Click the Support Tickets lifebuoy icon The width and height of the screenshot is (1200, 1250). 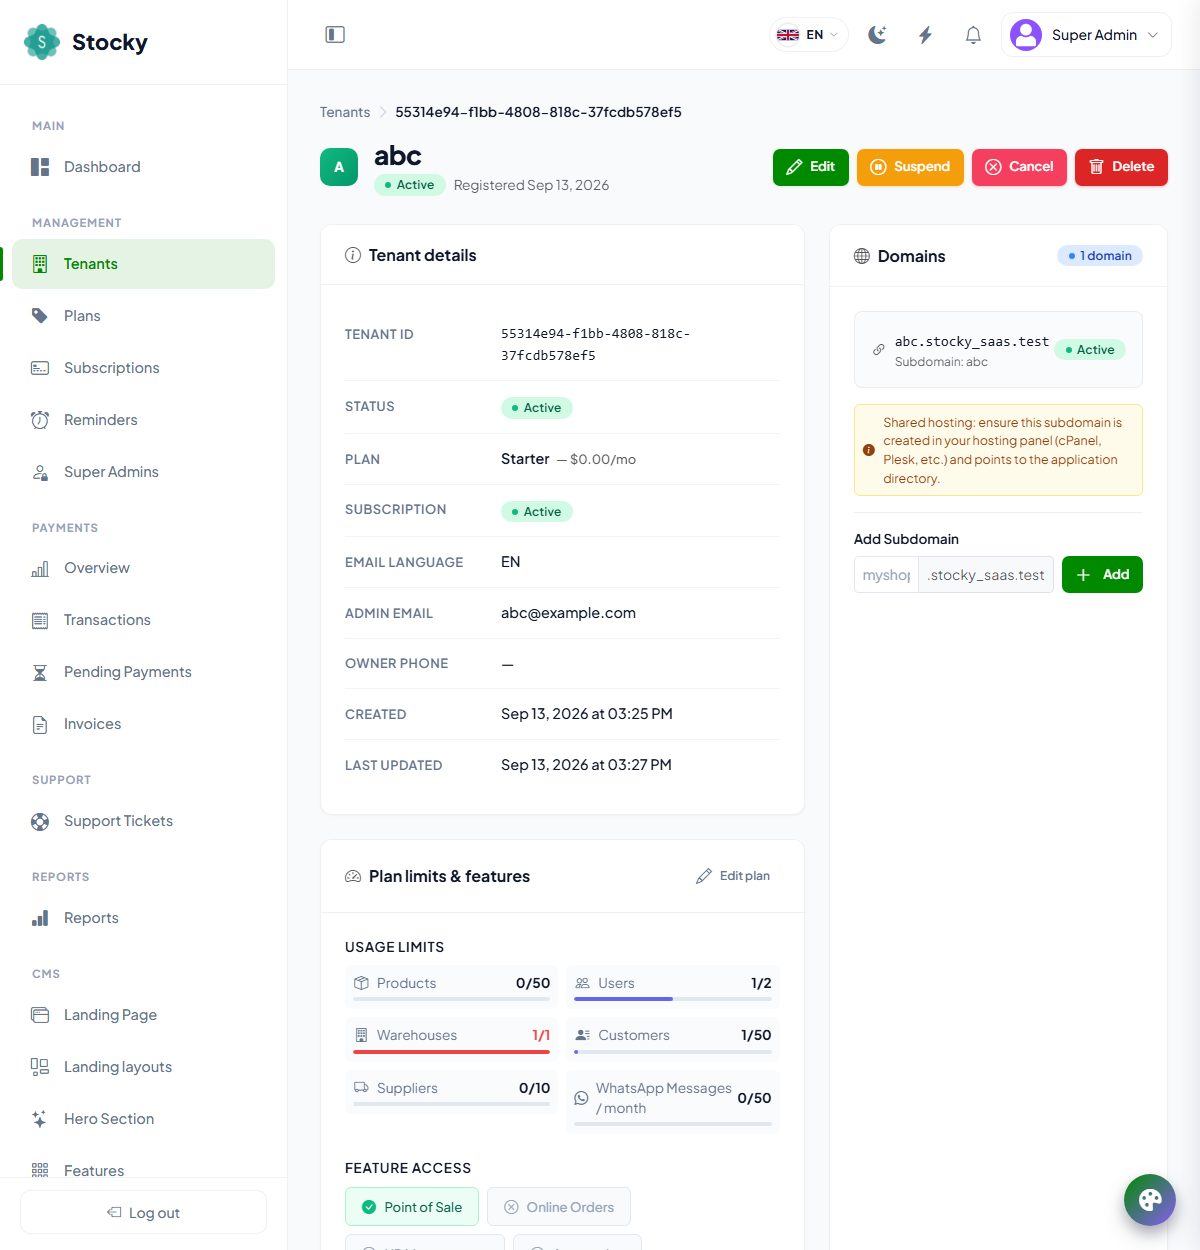click(x=40, y=821)
